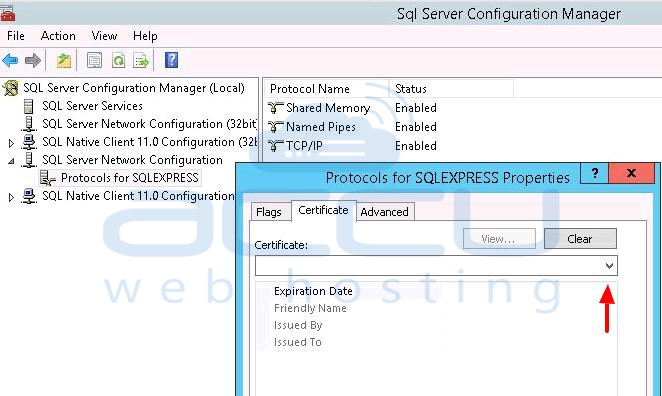Image resolution: width=662 pixels, height=396 pixels.
Task: Click the Clear button
Action: coord(580,239)
